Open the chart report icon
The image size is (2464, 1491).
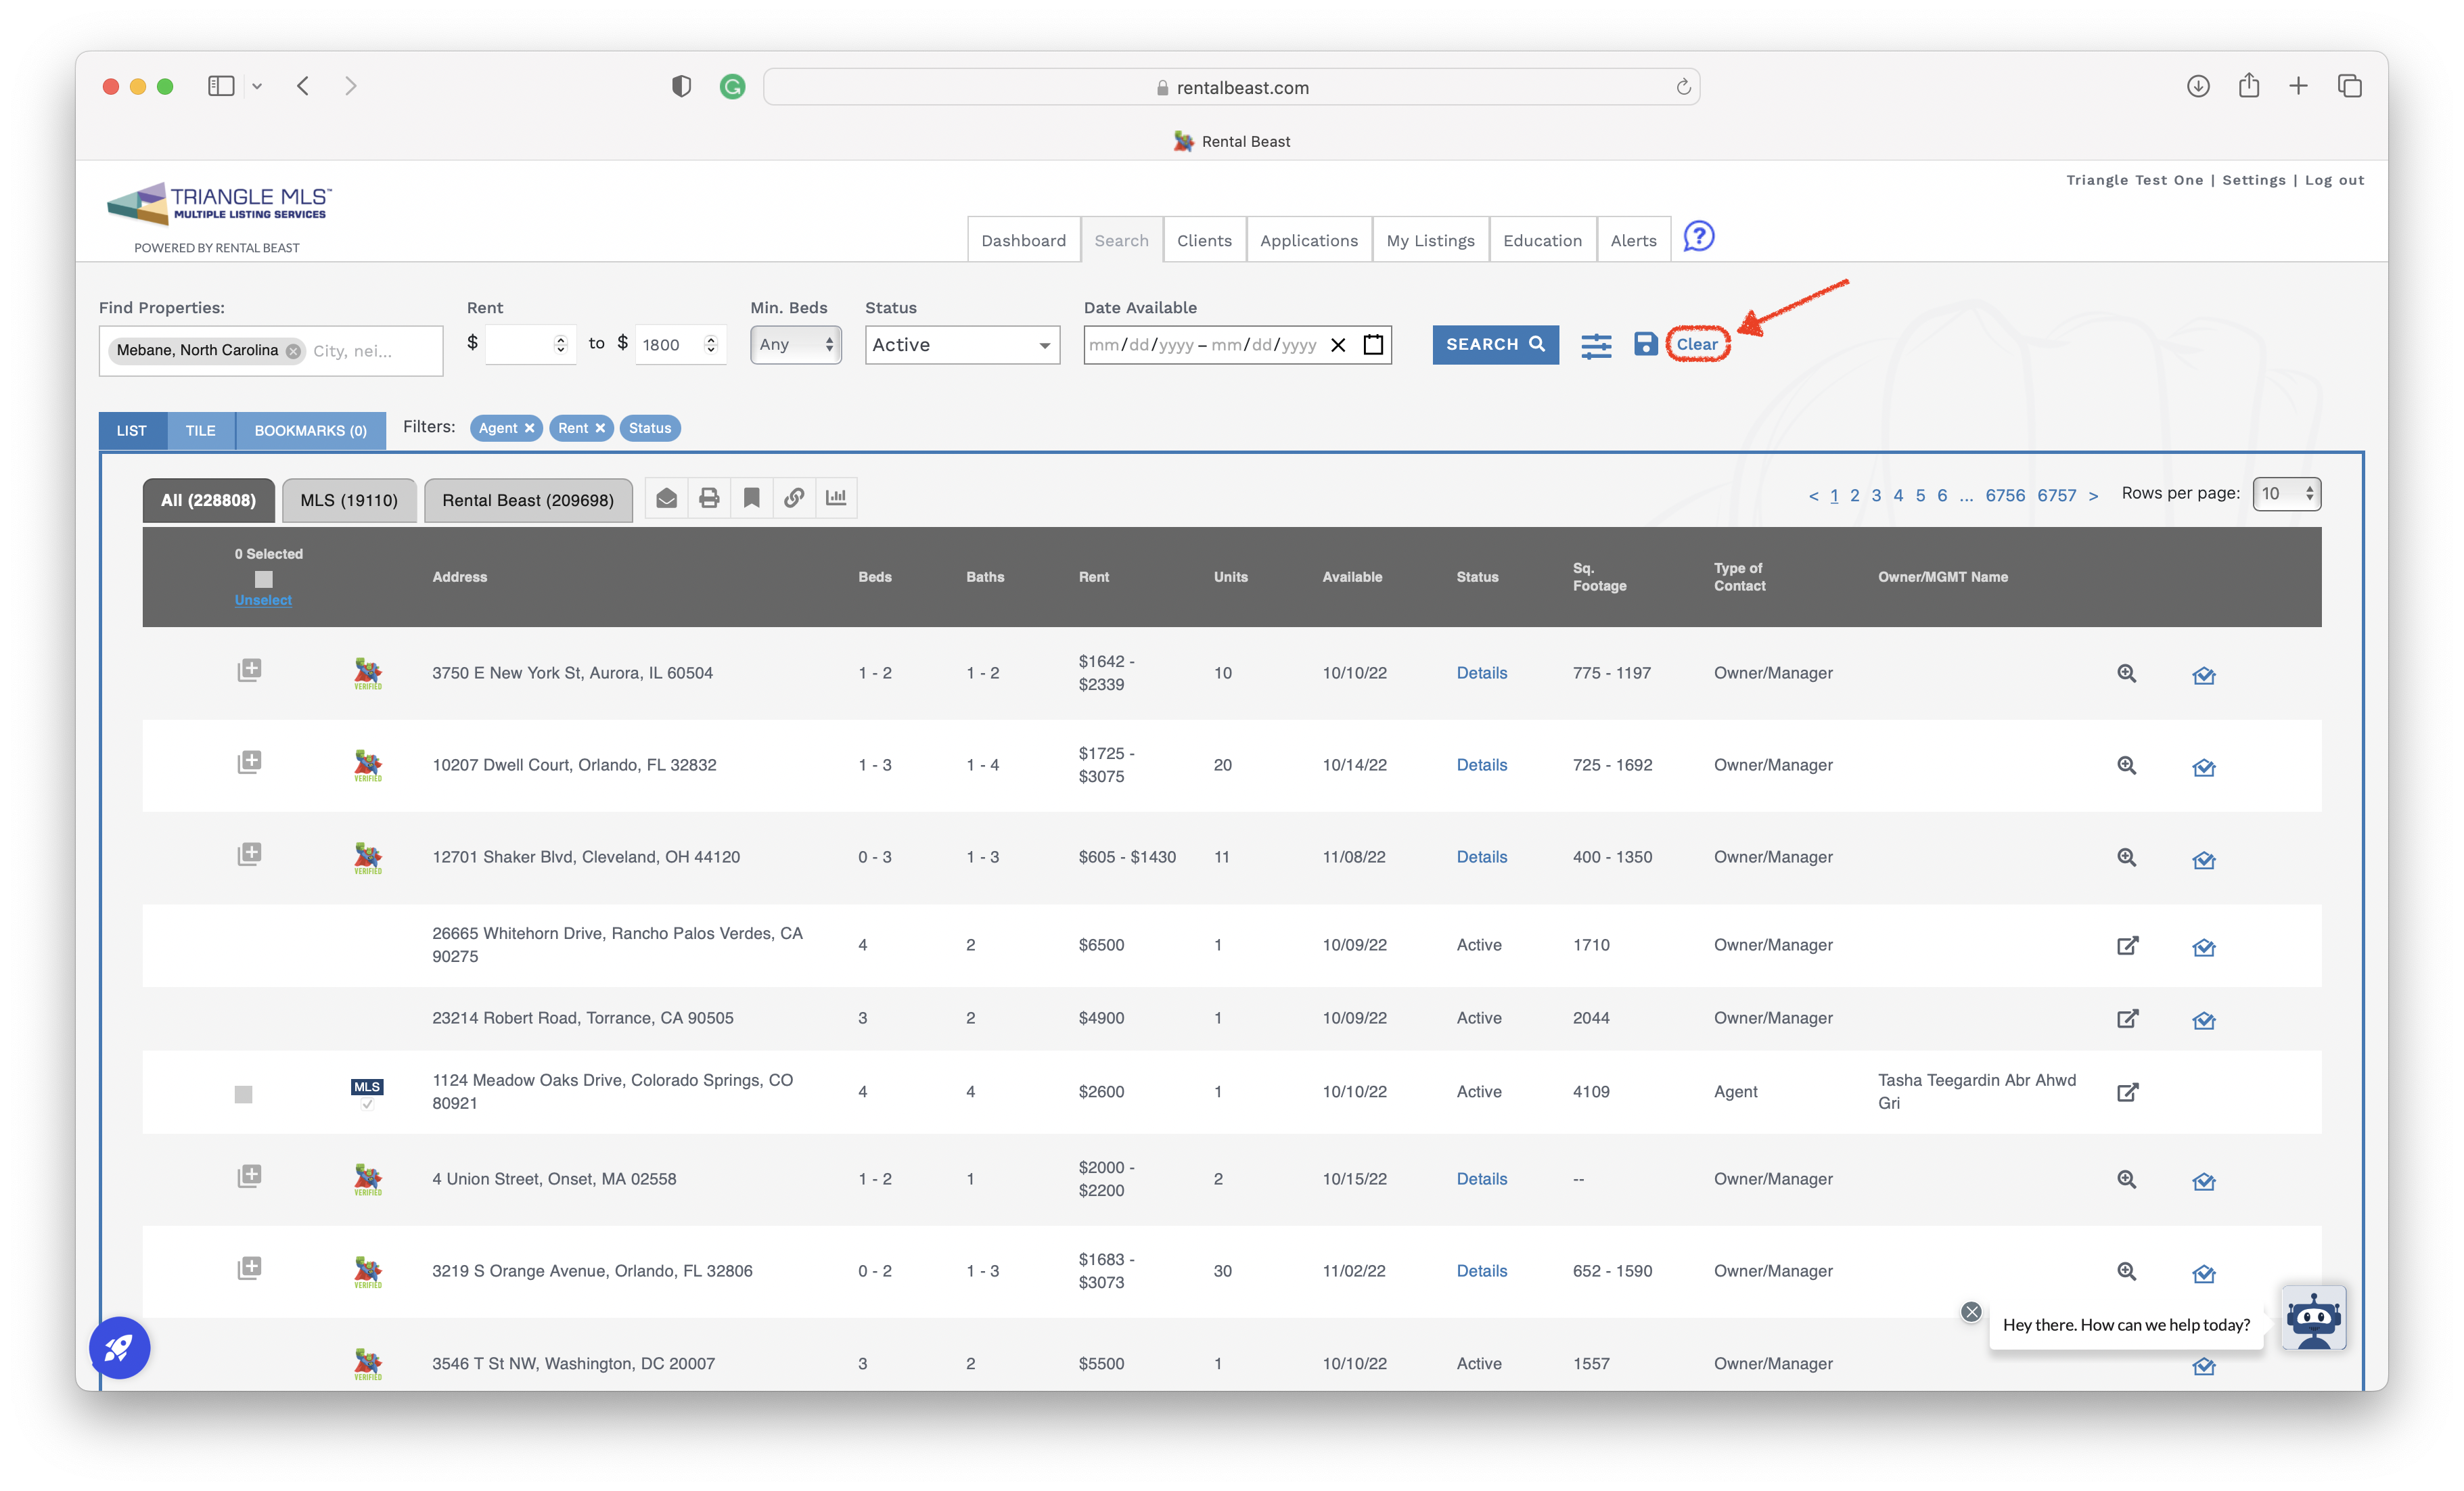[x=836, y=497]
